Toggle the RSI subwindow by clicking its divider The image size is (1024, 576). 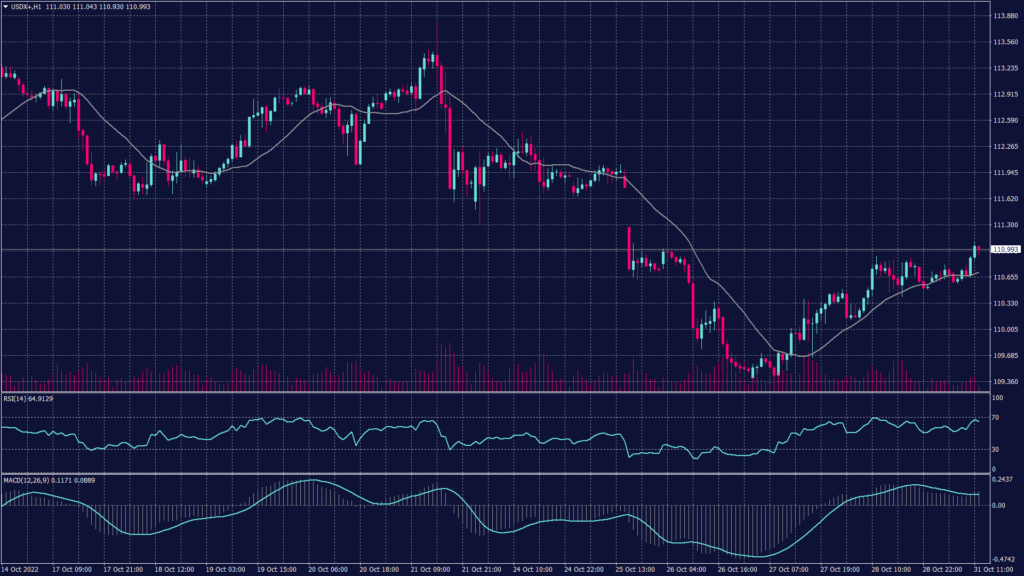click(x=500, y=390)
